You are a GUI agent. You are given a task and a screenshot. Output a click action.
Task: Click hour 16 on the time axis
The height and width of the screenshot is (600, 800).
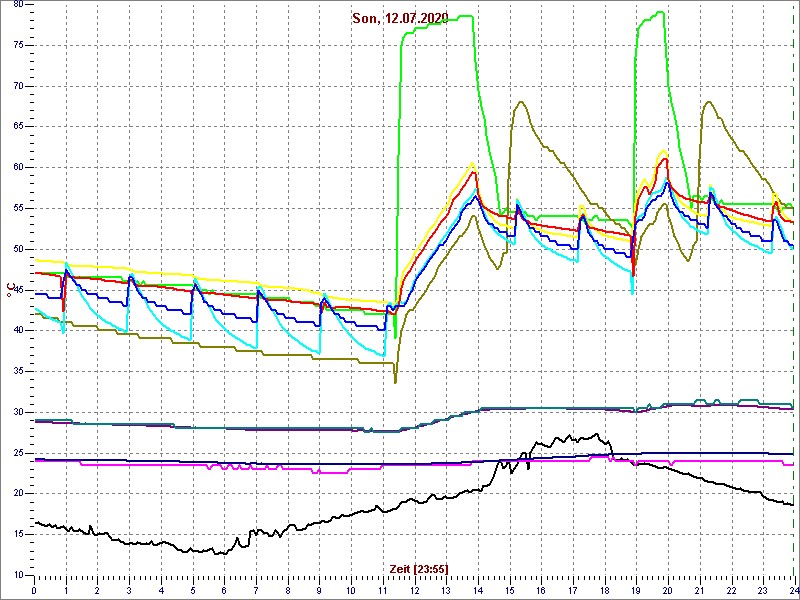click(x=541, y=590)
